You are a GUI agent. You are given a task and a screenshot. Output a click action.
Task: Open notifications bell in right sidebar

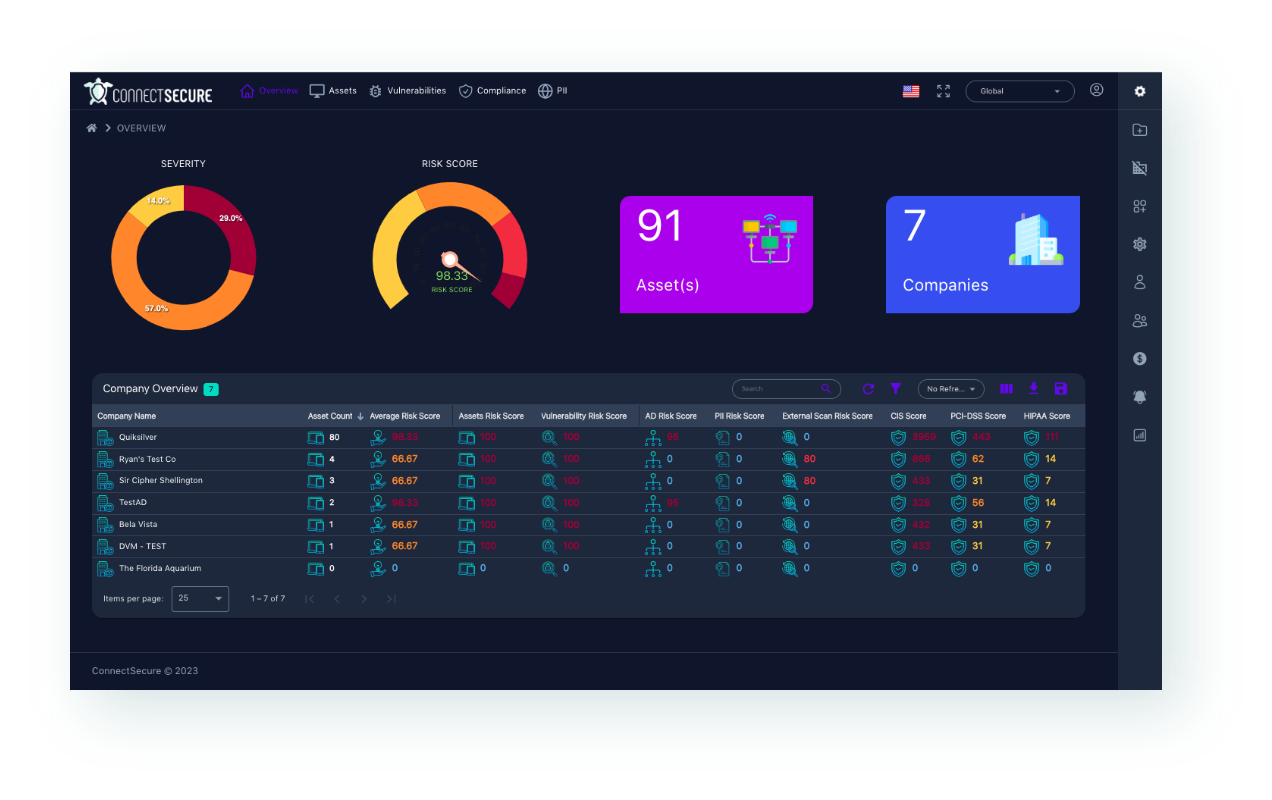pyautogui.click(x=1139, y=397)
